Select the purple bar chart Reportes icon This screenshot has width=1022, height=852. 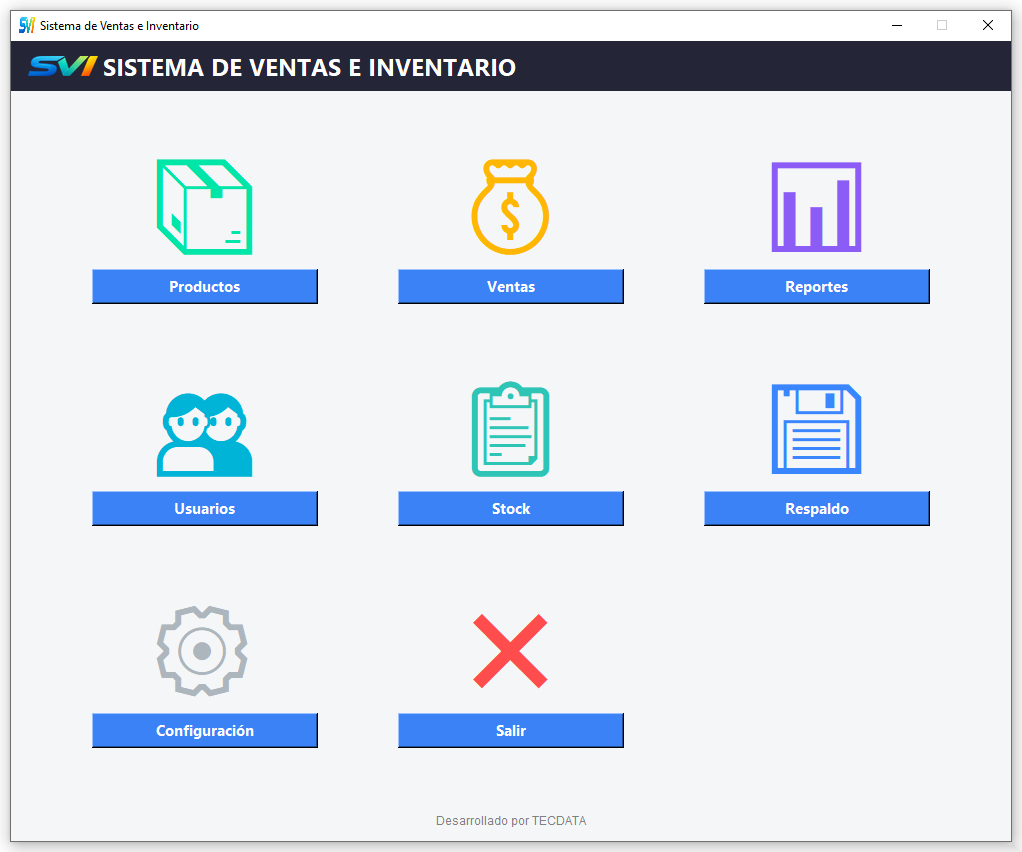(816, 207)
